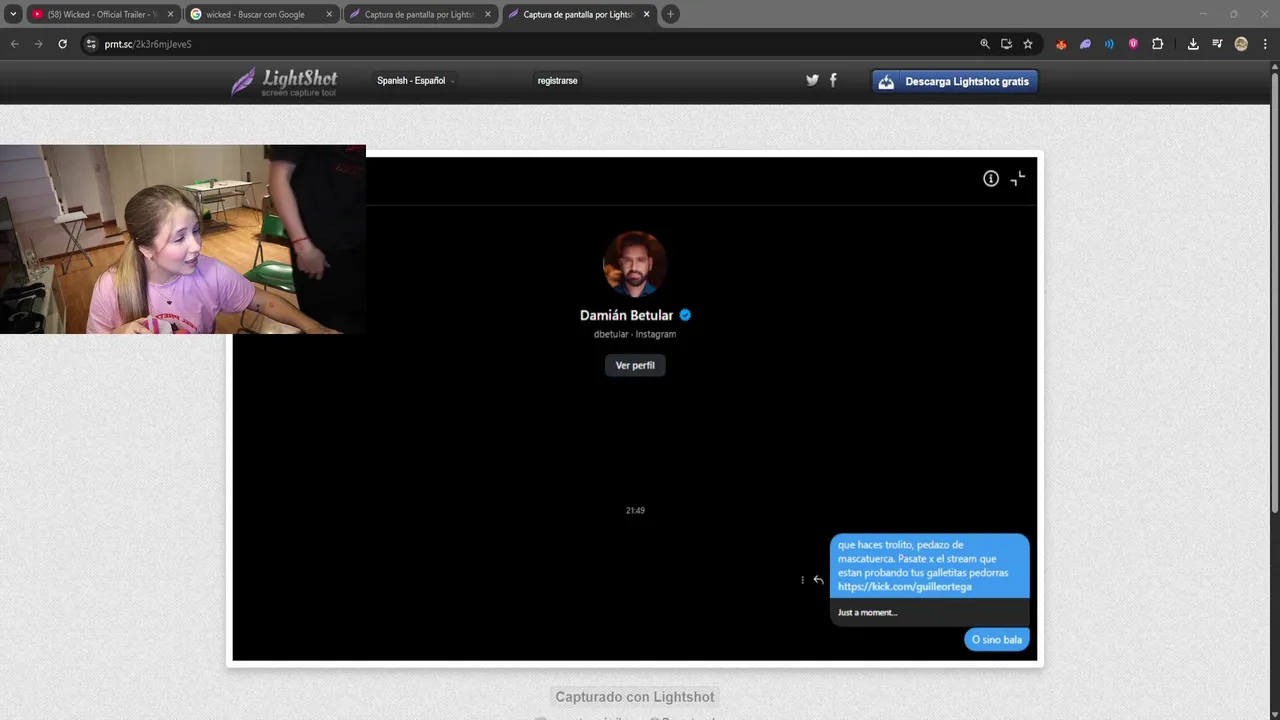Reload the current page
Screen dimensions: 1280x720
62,44
